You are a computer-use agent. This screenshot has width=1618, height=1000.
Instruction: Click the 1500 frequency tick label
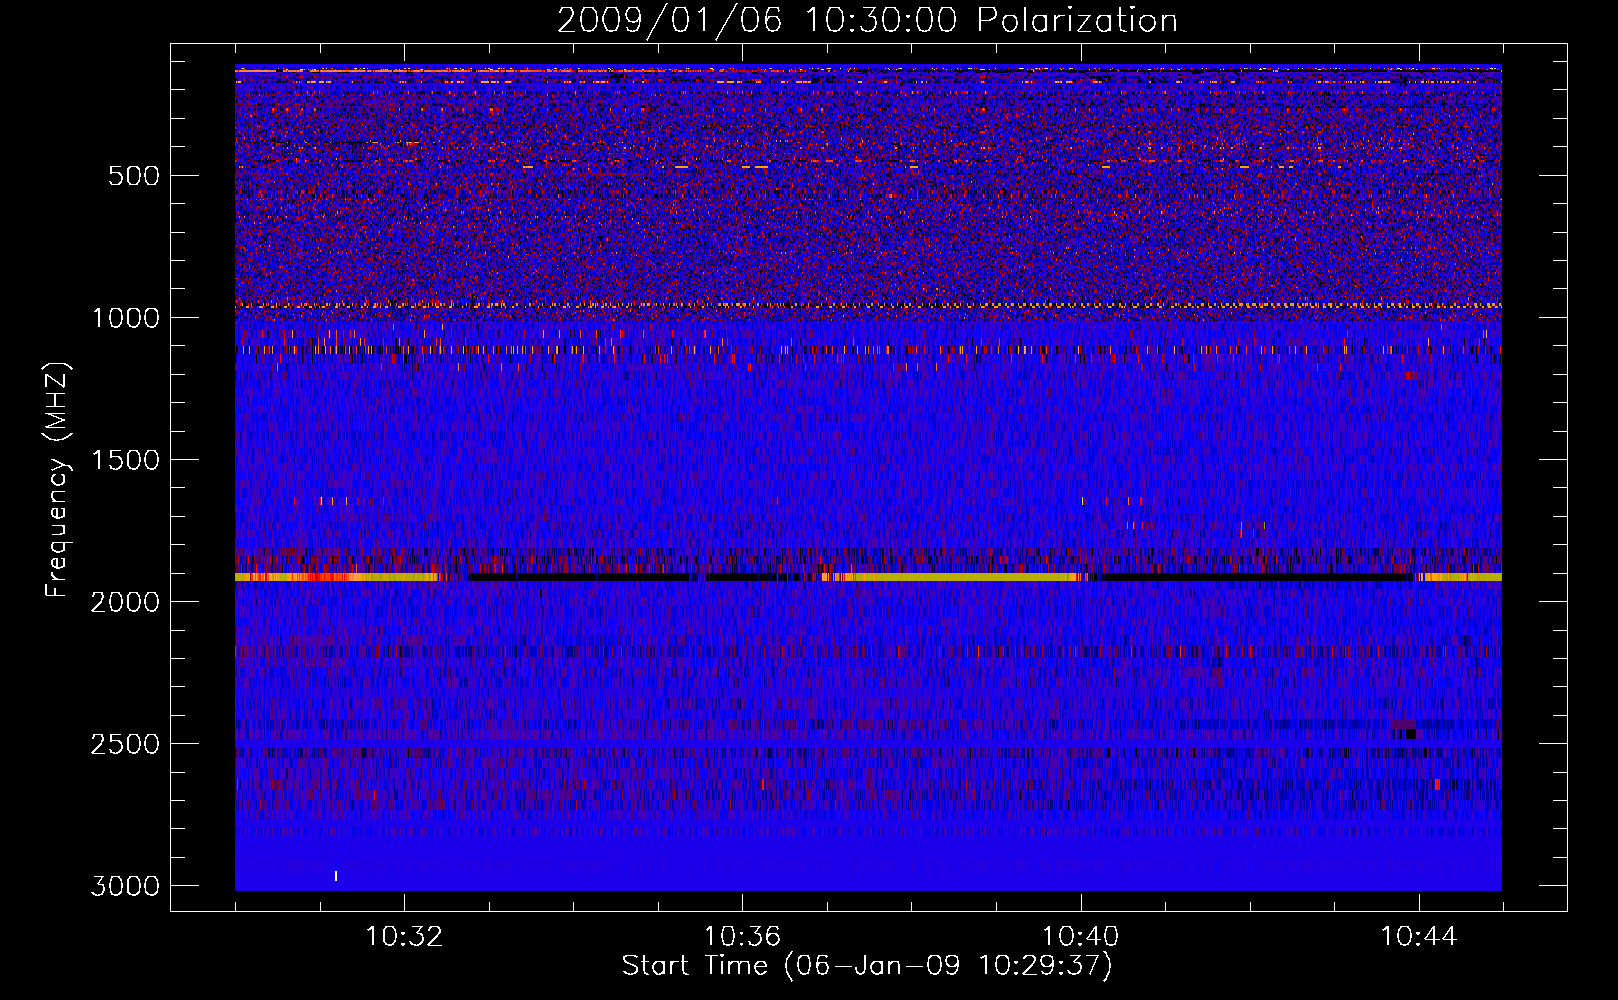click(125, 460)
